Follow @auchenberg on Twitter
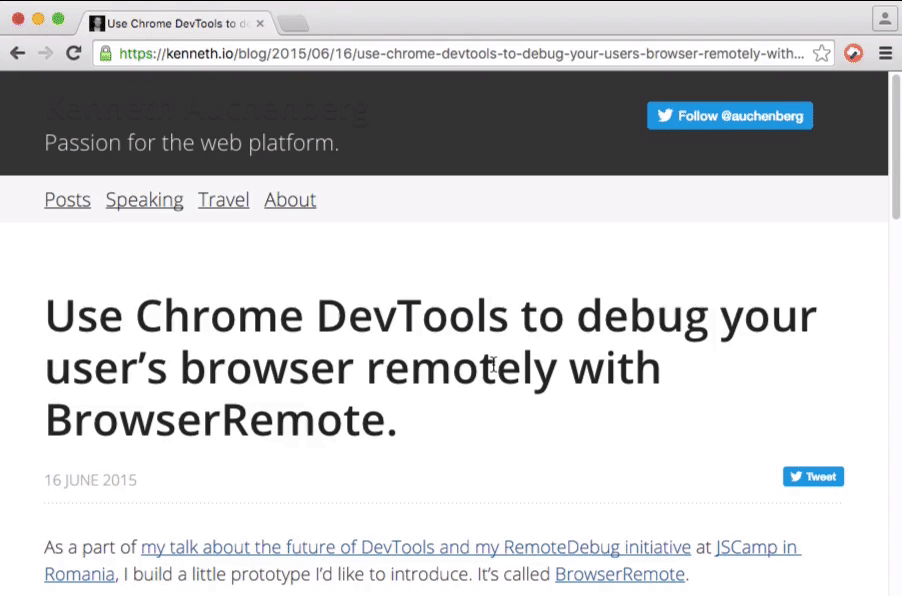 click(730, 116)
